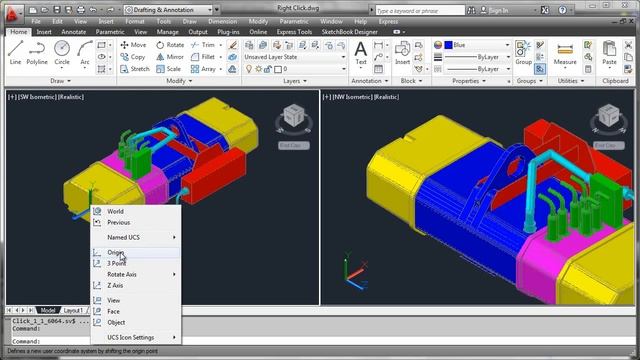Choose World from the UCS context menu

tap(136, 211)
